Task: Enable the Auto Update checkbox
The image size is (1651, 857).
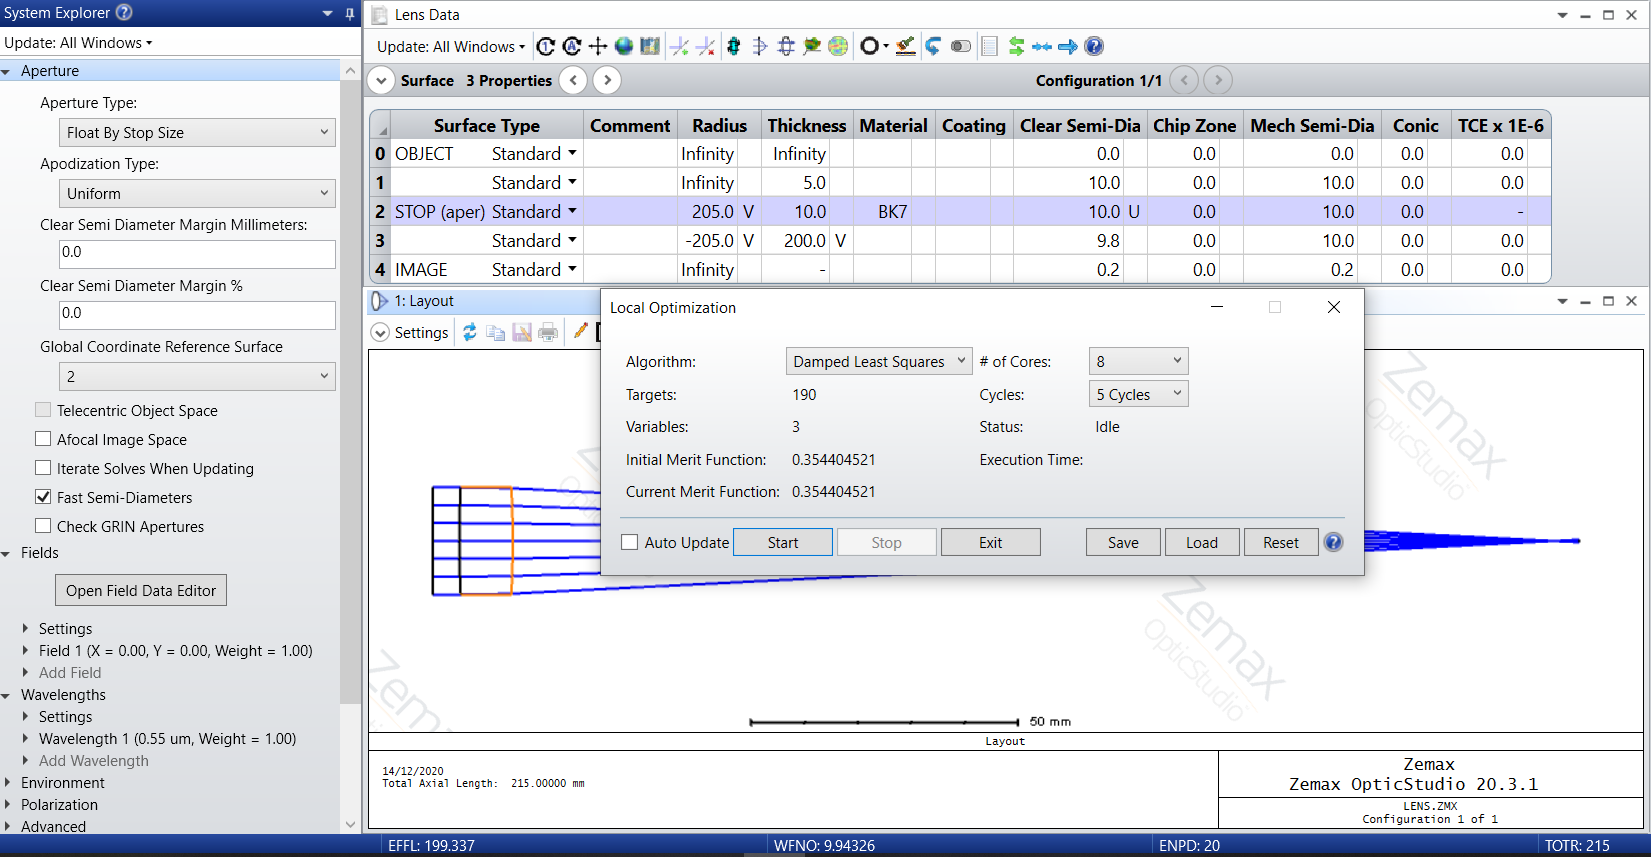Action: point(630,542)
